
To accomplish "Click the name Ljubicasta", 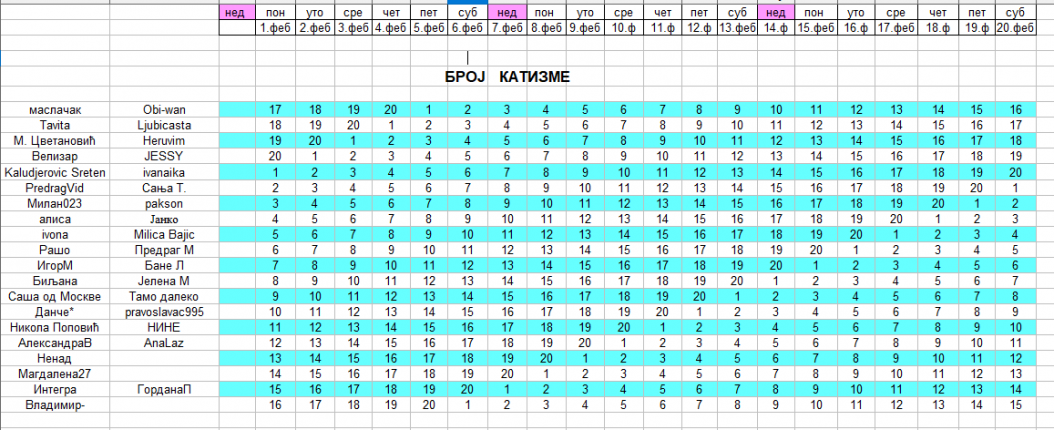I will (x=164, y=125).
